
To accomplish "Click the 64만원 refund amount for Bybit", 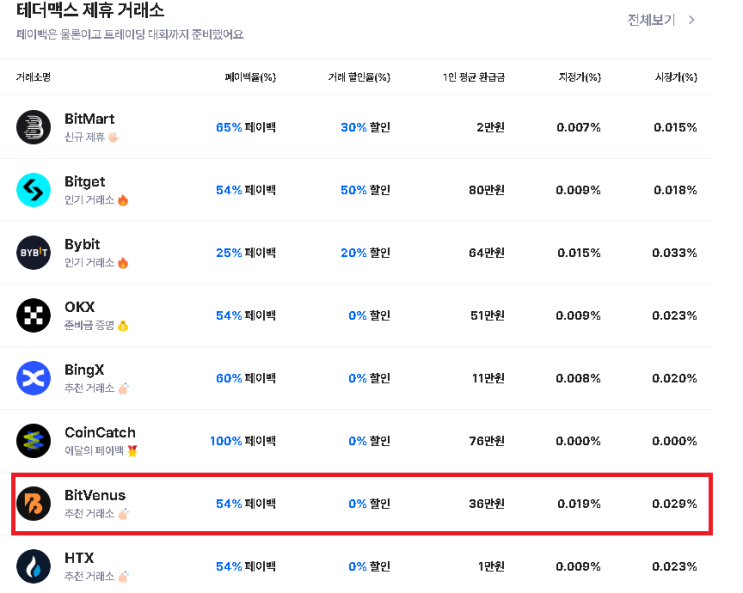I will (x=487, y=253).
